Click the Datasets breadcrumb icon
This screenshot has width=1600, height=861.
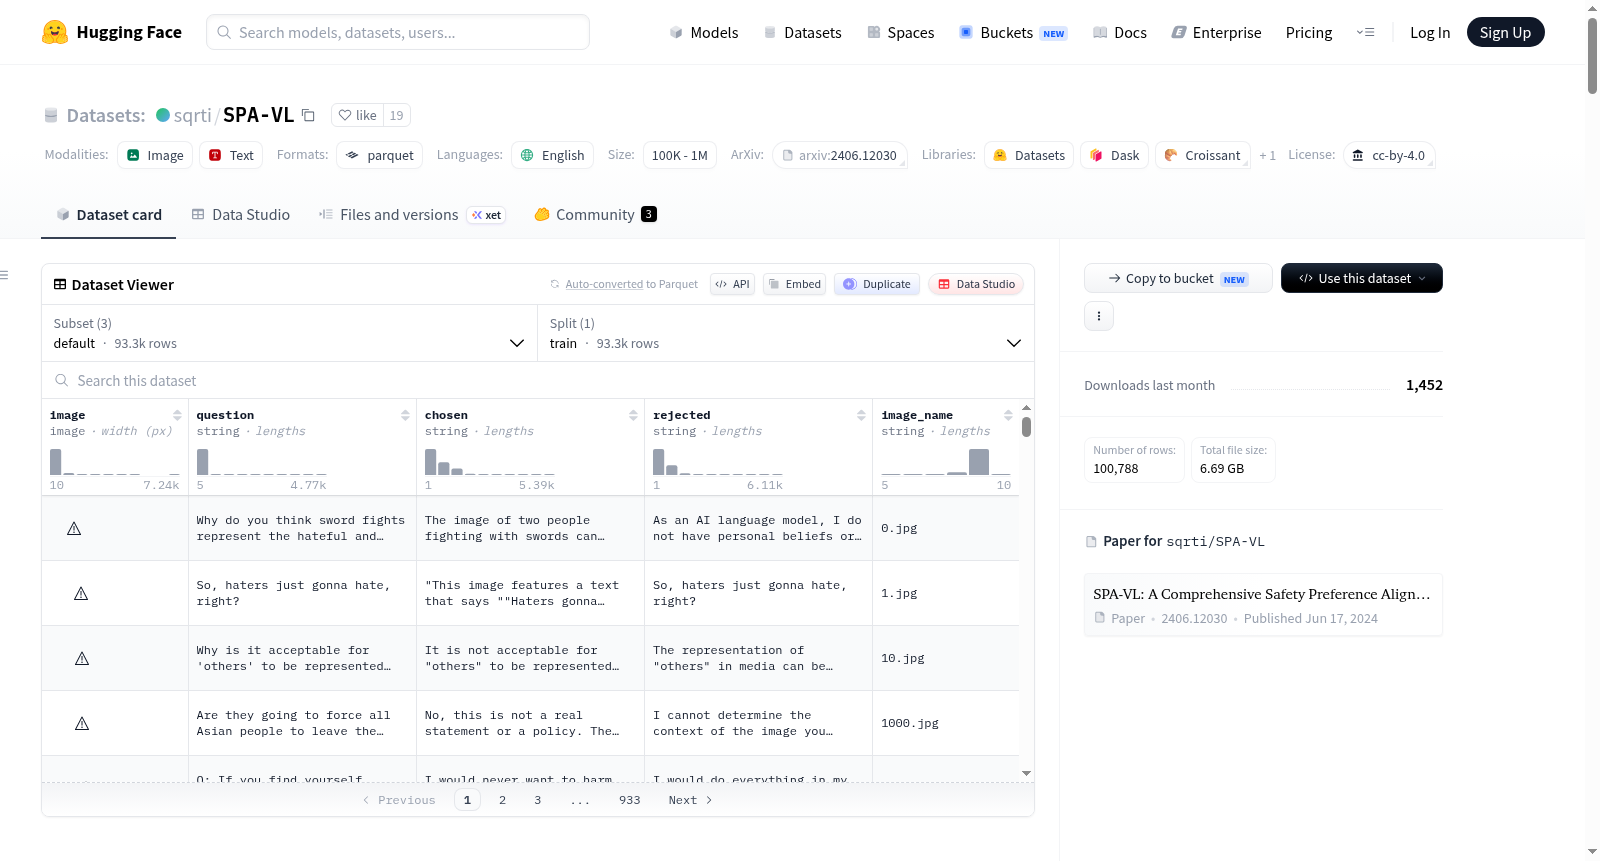tap(51, 116)
